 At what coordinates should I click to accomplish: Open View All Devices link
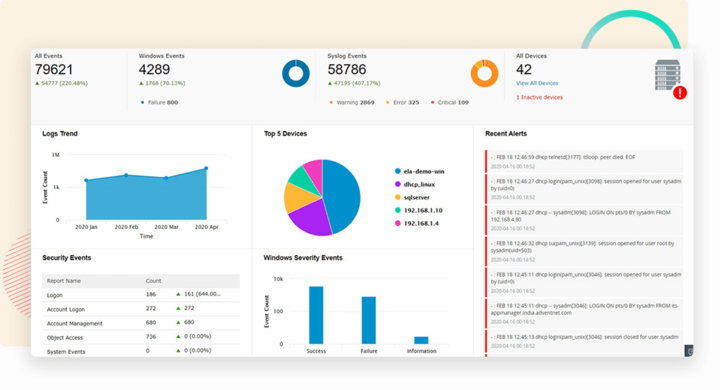[x=537, y=83]
